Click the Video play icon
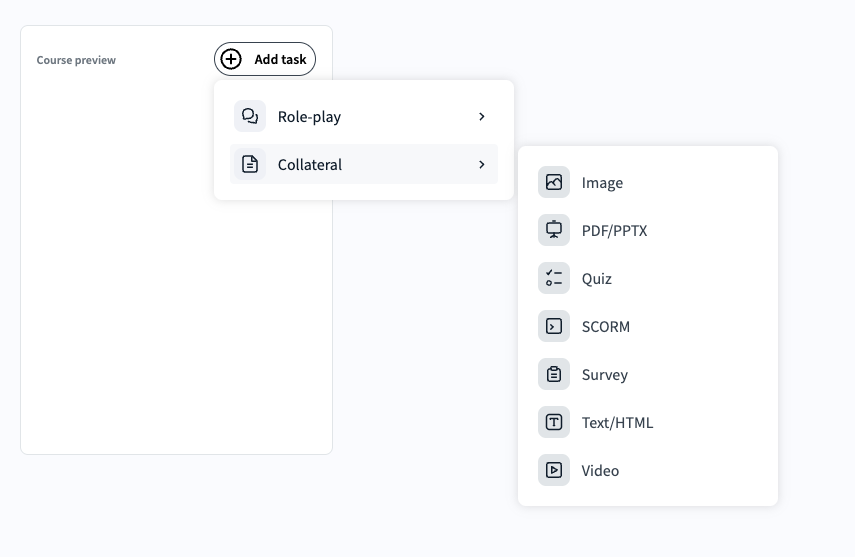 click(x=554, y=470)
